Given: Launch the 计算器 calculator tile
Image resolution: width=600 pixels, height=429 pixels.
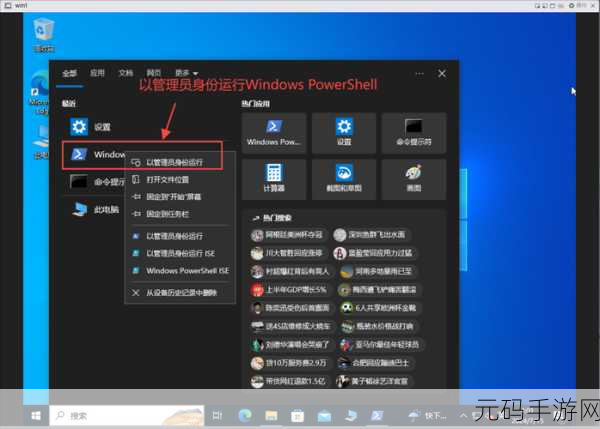Looking at the screenshot, I should point(274,179).
